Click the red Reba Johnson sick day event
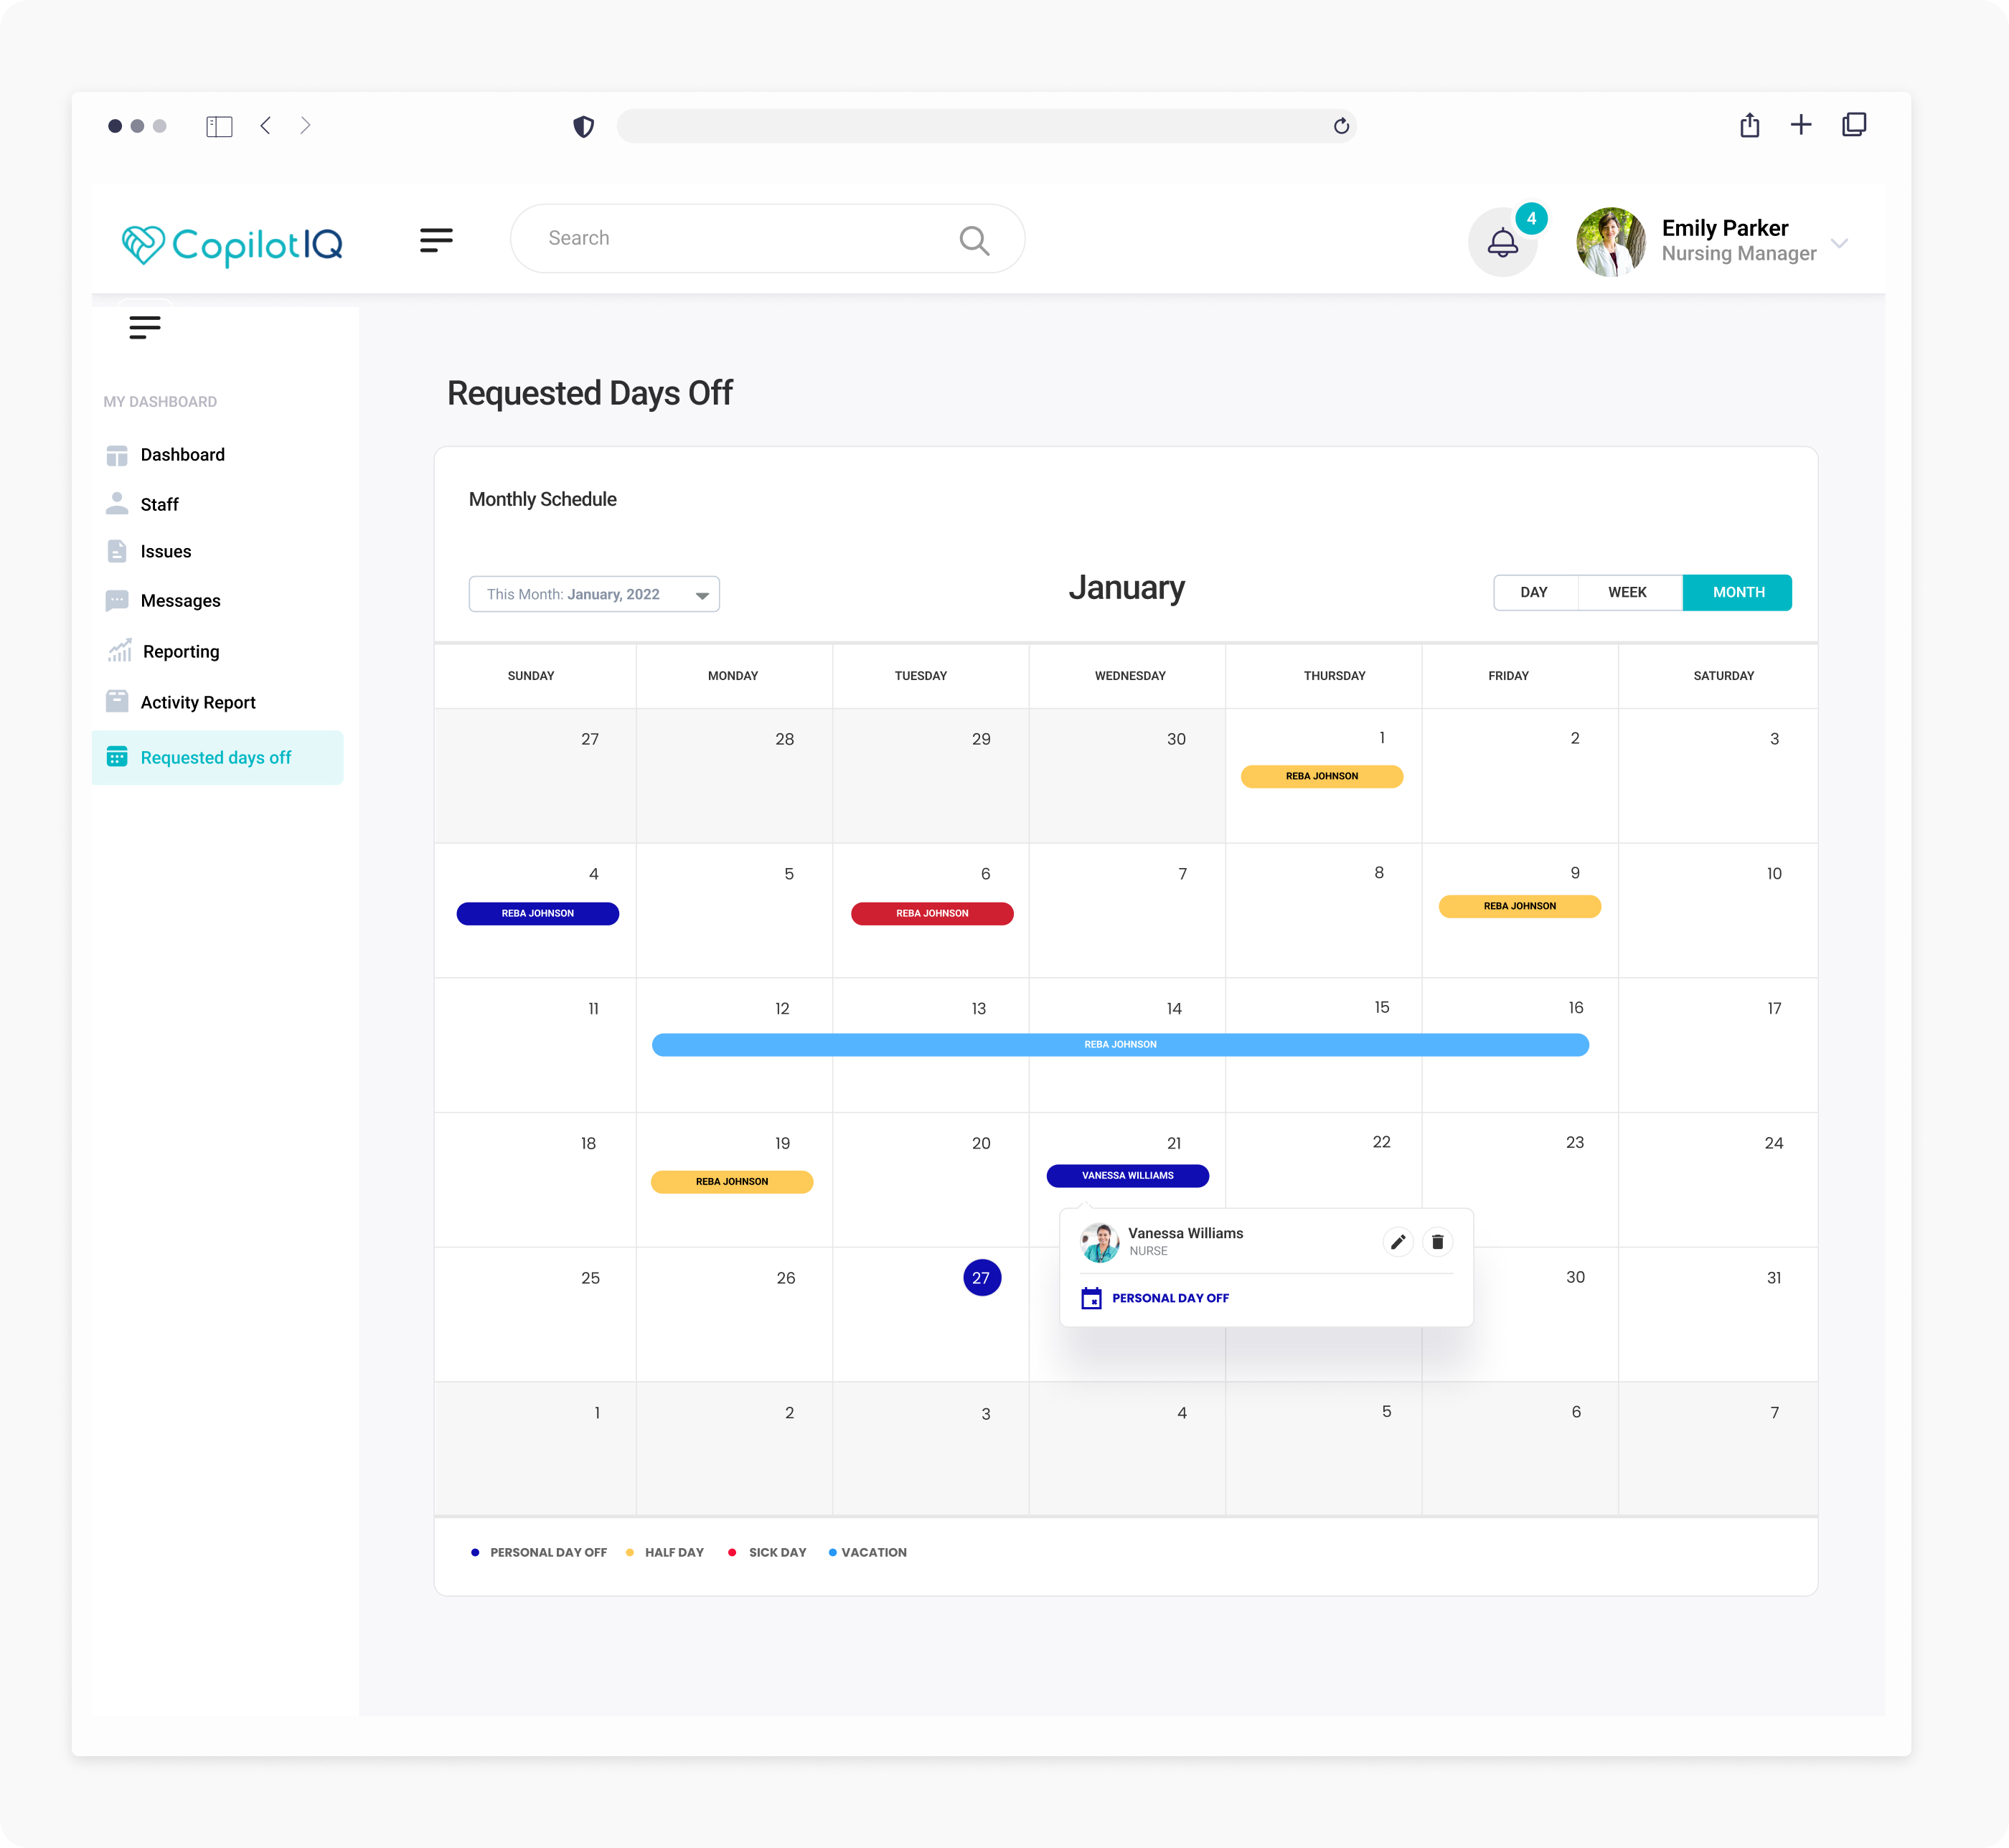The height and width of the screenshot is (1848, 2009). tap(932, 913)
